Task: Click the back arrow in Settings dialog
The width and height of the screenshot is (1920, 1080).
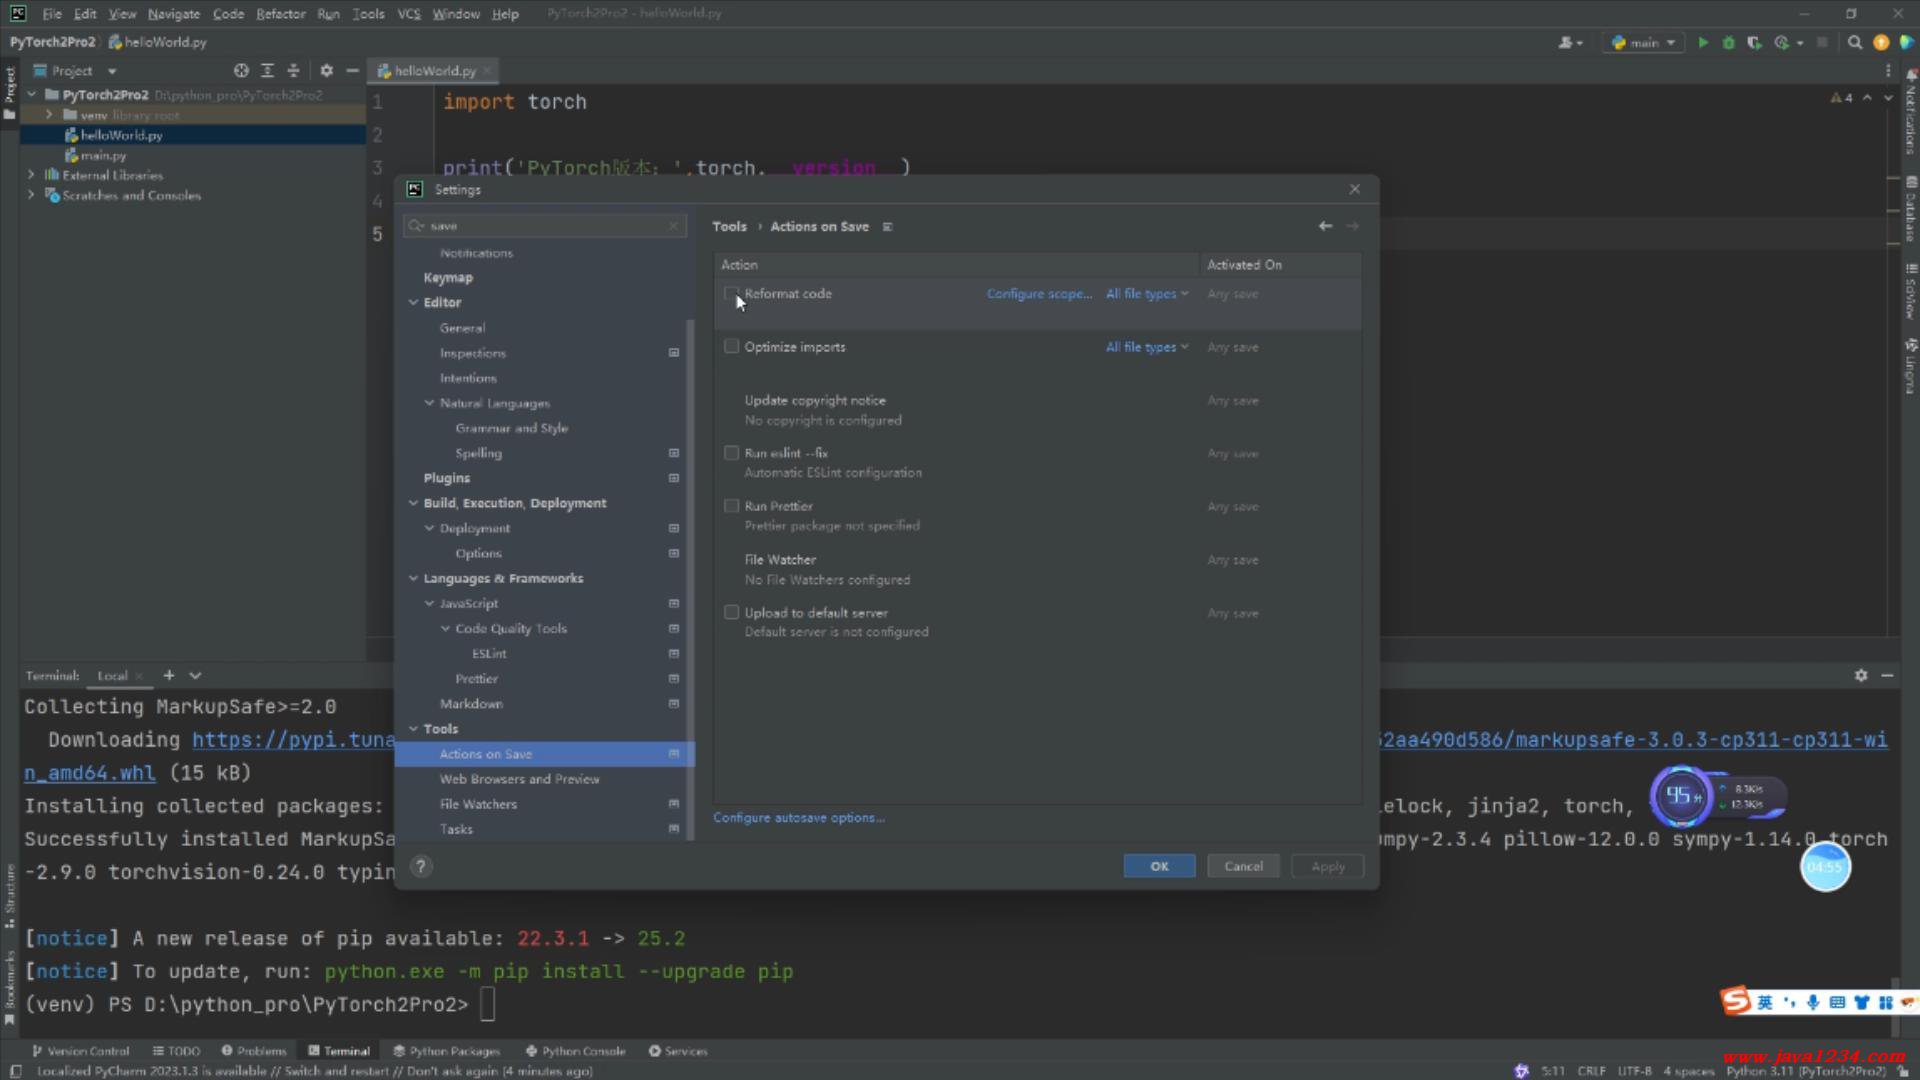Action: point(1325,227)
